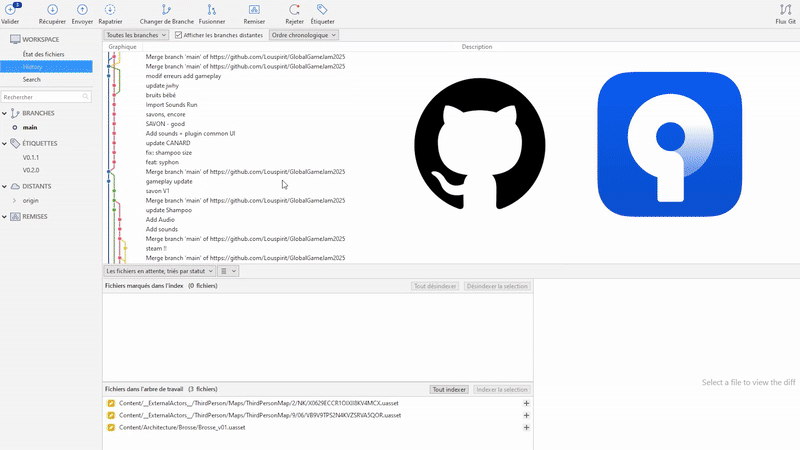Viewport: 800px width, 450px height.
Task: Collapse the REMISES section
Action: 5,216
